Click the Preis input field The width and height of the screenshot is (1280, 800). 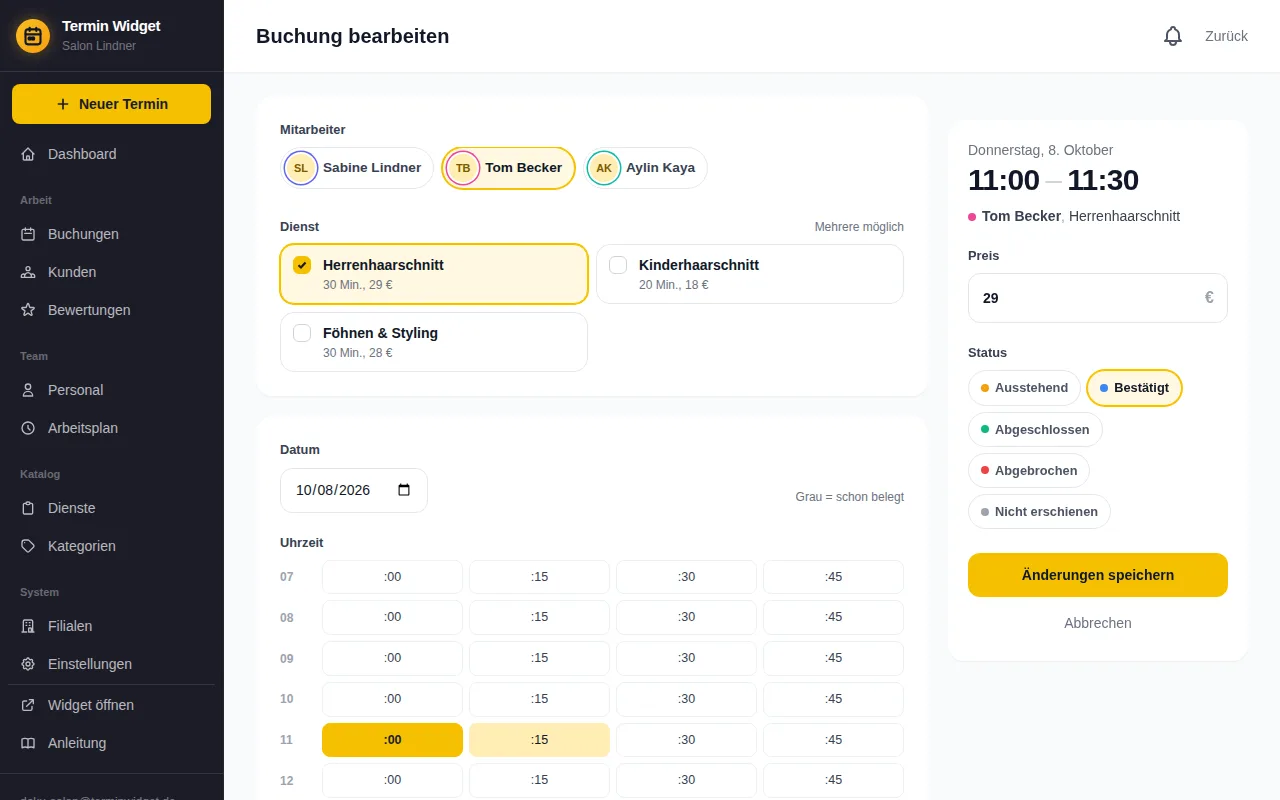tap(1098, 298)
